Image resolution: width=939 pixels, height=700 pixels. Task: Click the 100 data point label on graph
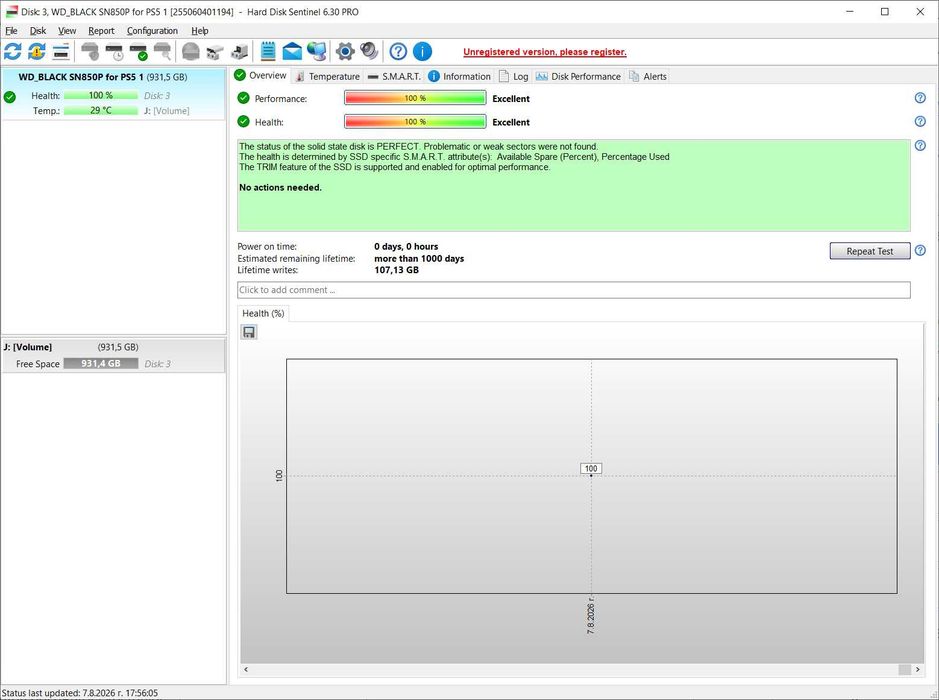pyautogui.click(x=591, y=468)
